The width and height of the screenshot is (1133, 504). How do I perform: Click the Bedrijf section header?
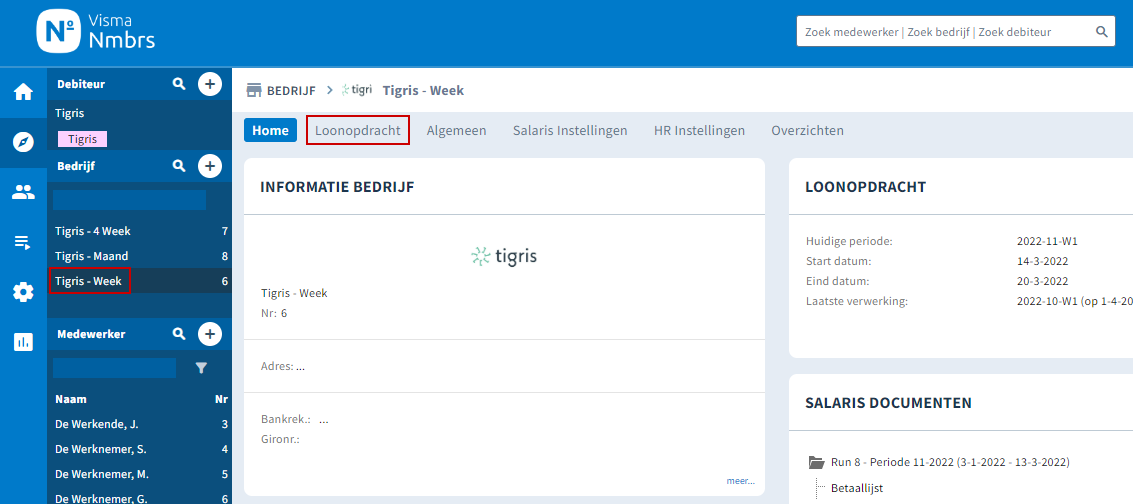76,166
